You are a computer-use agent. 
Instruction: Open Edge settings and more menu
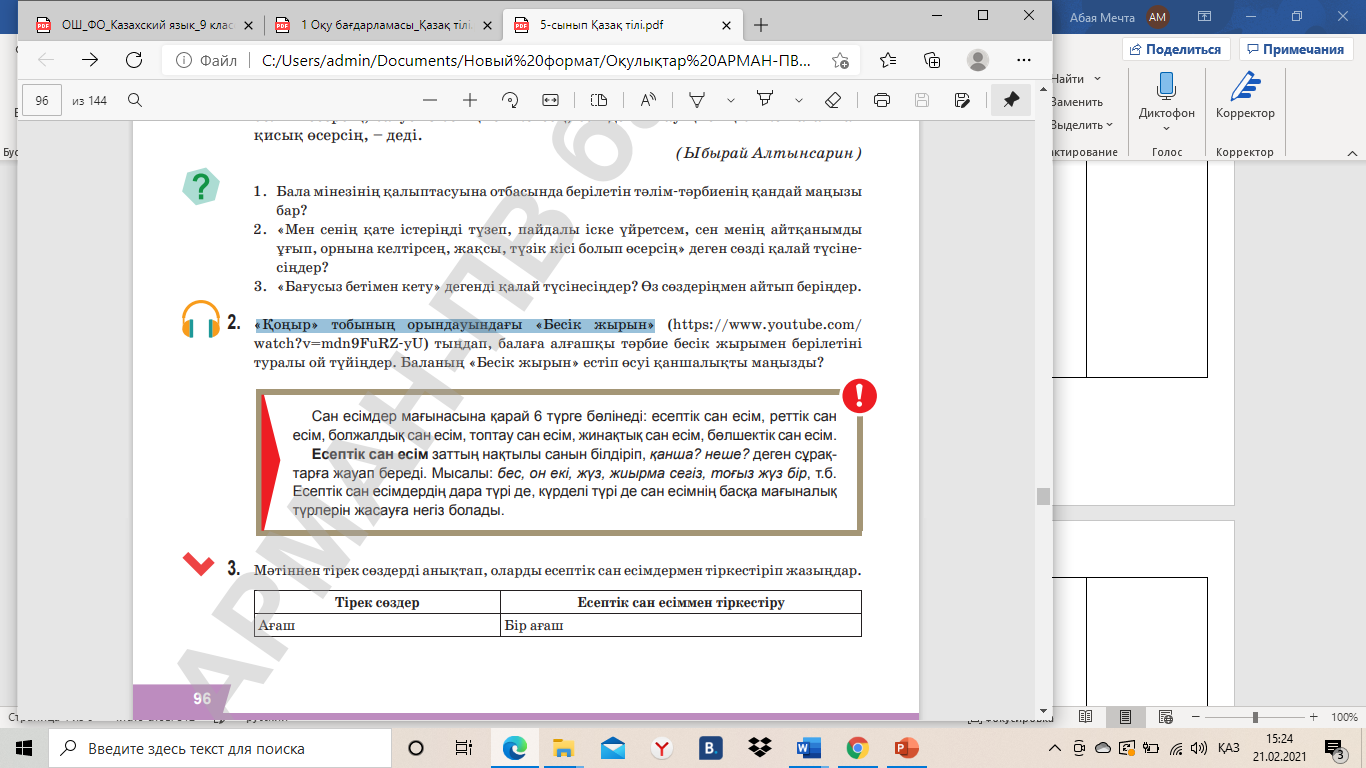(x=1021, y=60)
